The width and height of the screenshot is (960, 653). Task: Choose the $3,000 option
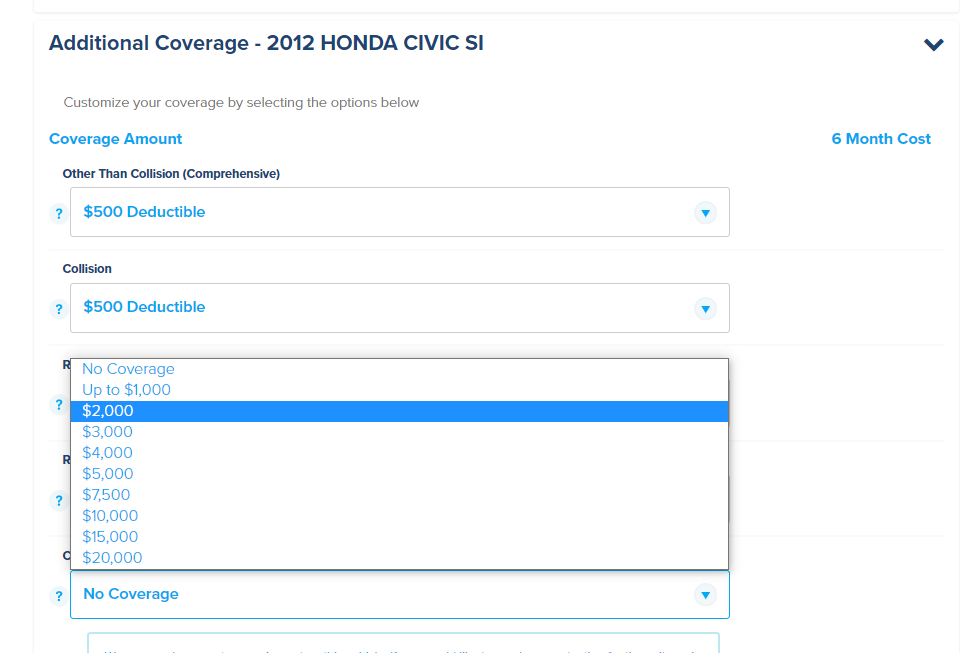coord(399,432)
